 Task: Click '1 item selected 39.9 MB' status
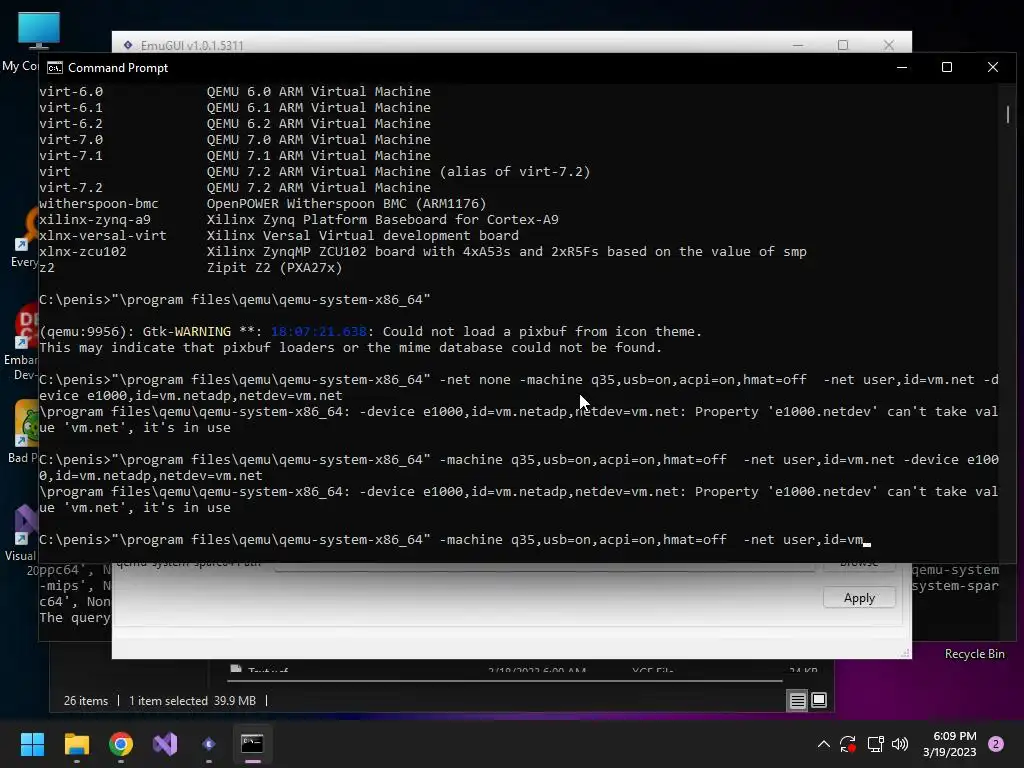(192, 701)
